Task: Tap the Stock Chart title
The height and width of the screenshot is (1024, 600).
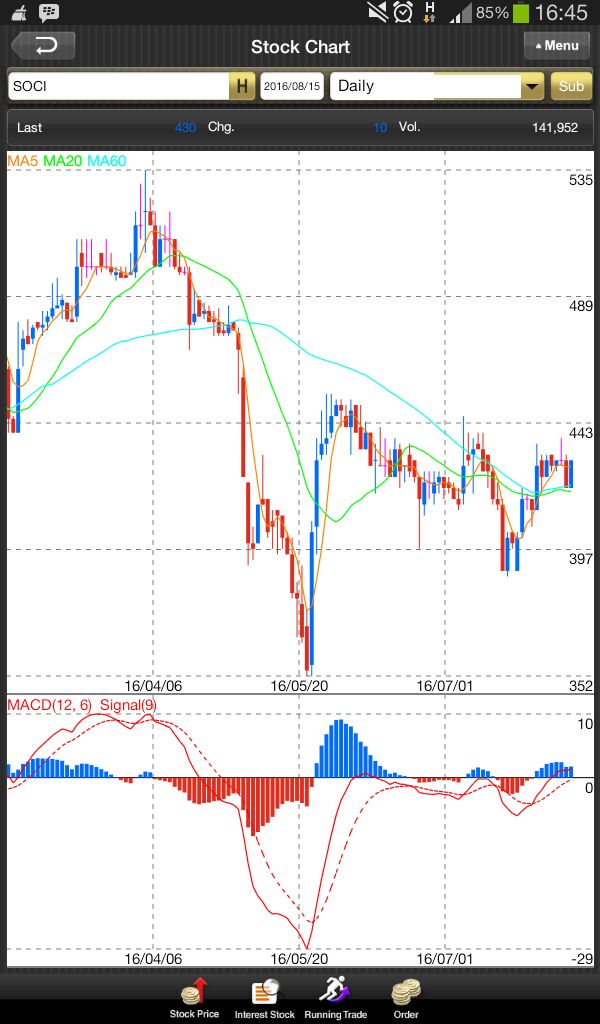Action: click(300, 47)
